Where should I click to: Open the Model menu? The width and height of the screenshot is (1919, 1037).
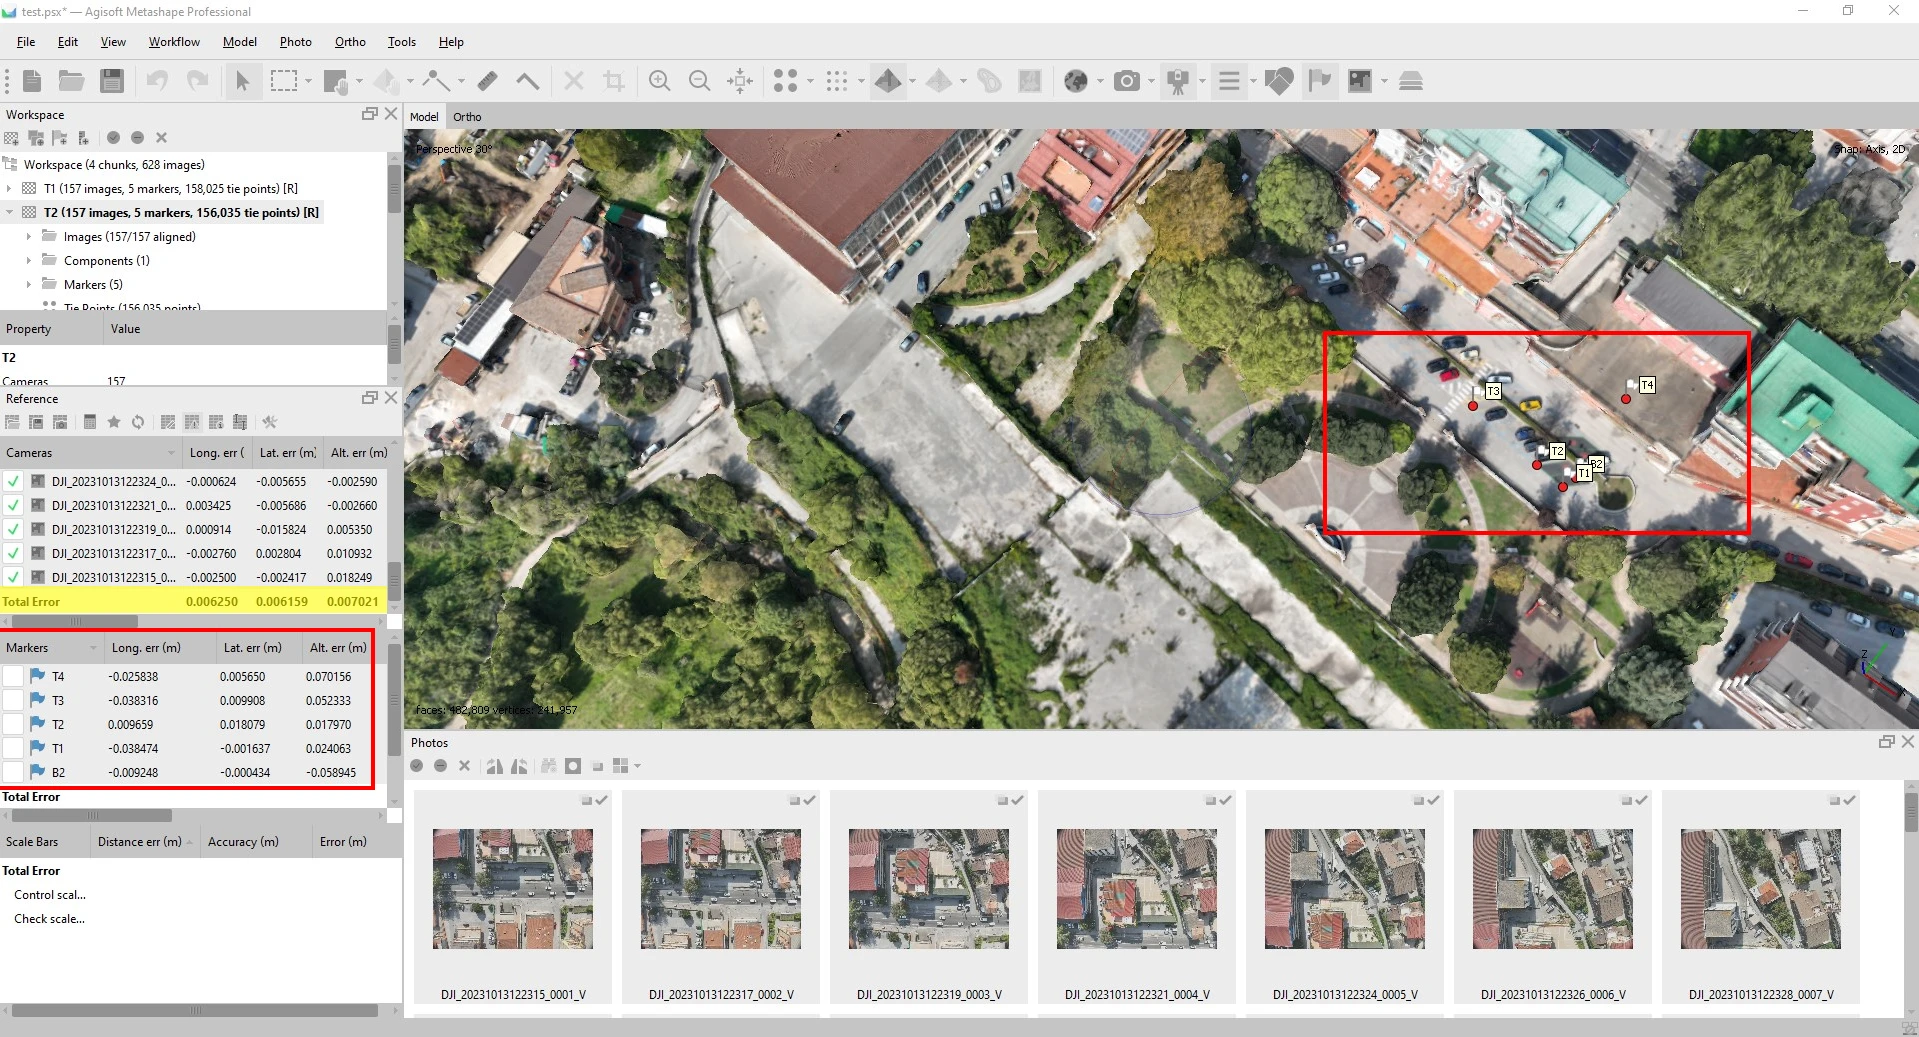(x=239, y=42)
